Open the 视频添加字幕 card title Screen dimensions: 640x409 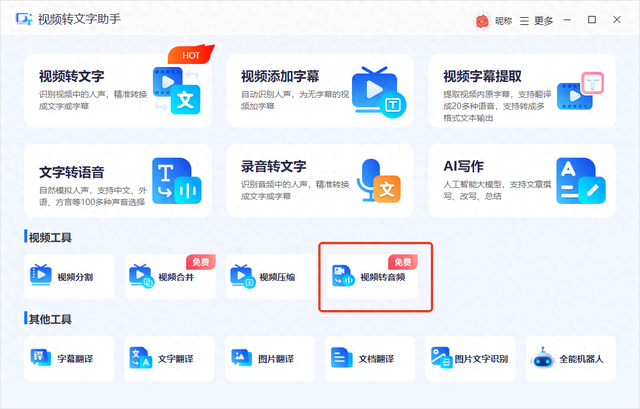coord(280,76)
